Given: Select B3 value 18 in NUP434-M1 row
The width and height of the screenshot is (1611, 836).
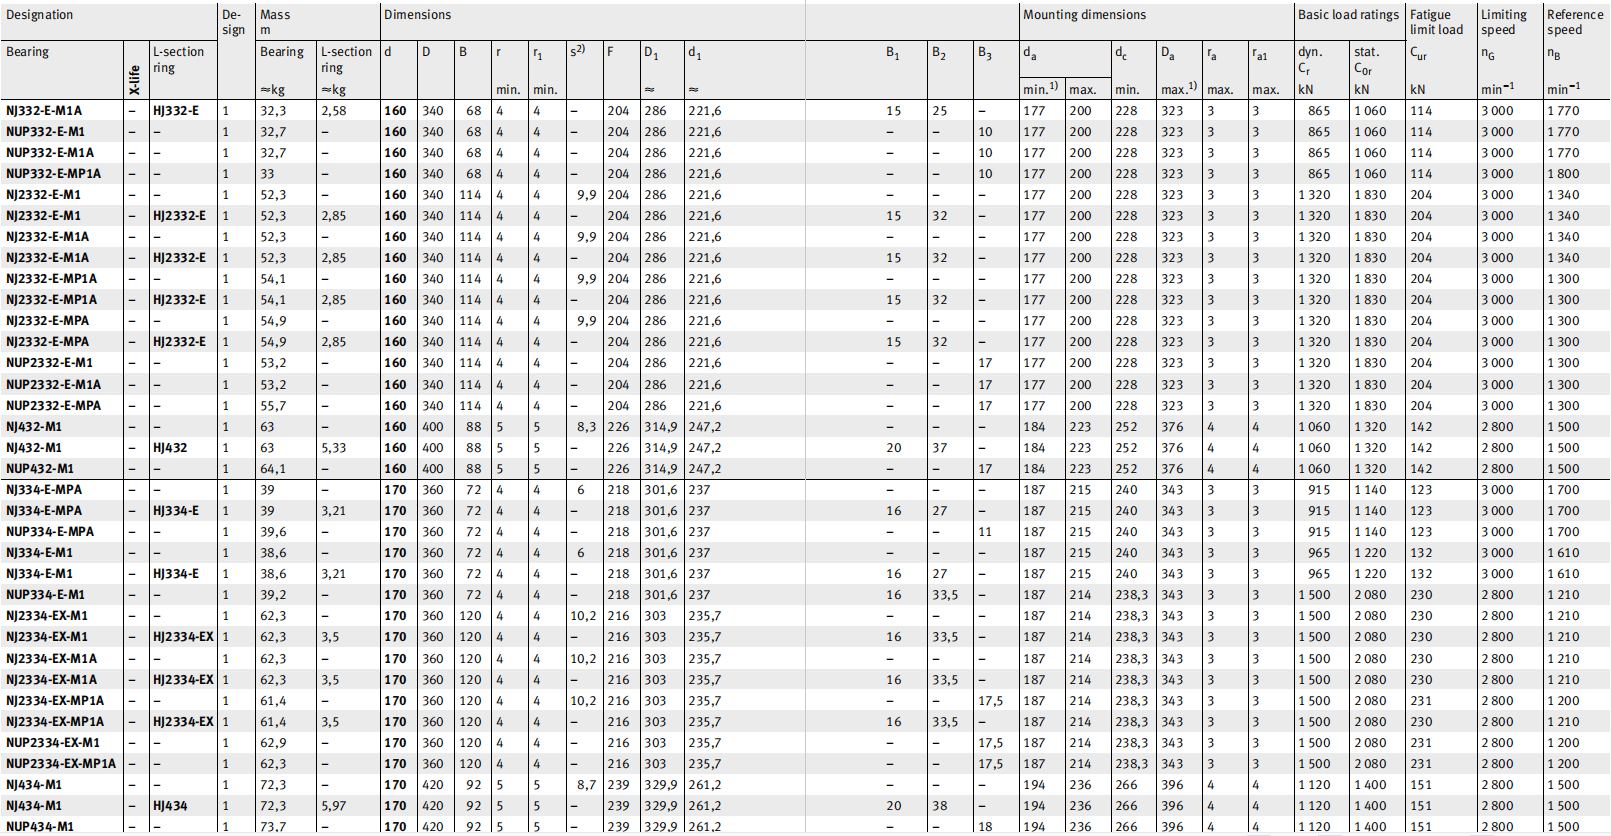Looking at the screenshot, I should (x=985, y=827).
